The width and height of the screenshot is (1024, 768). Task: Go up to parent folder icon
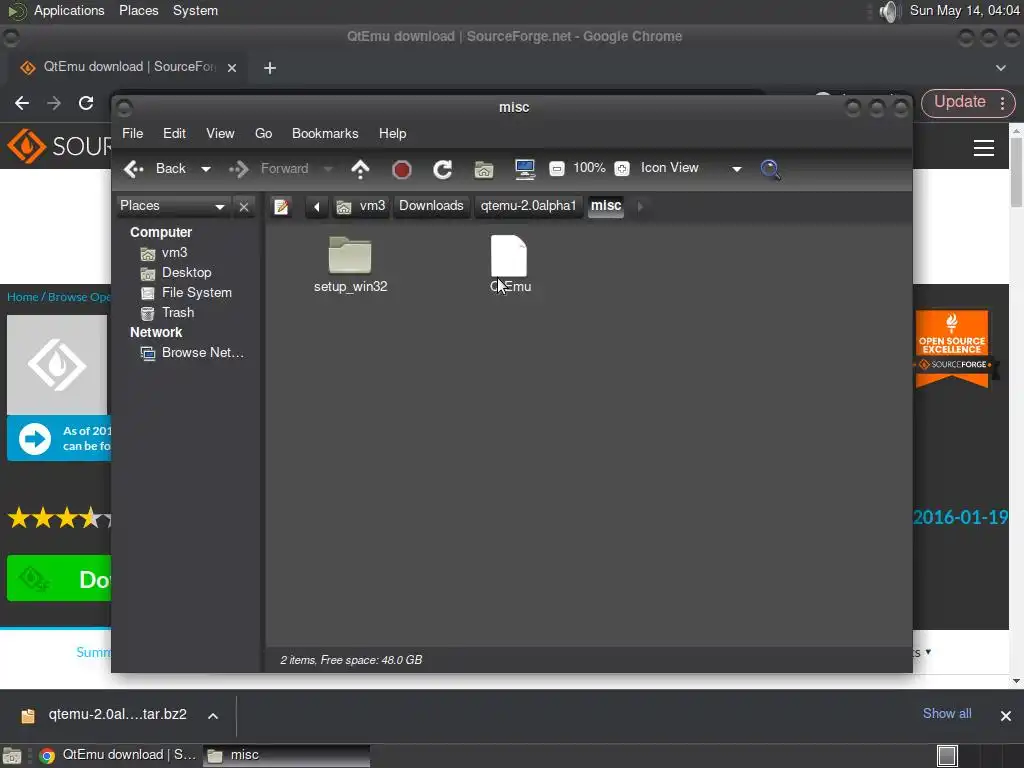pyautogui.click(x=360, y=169)
